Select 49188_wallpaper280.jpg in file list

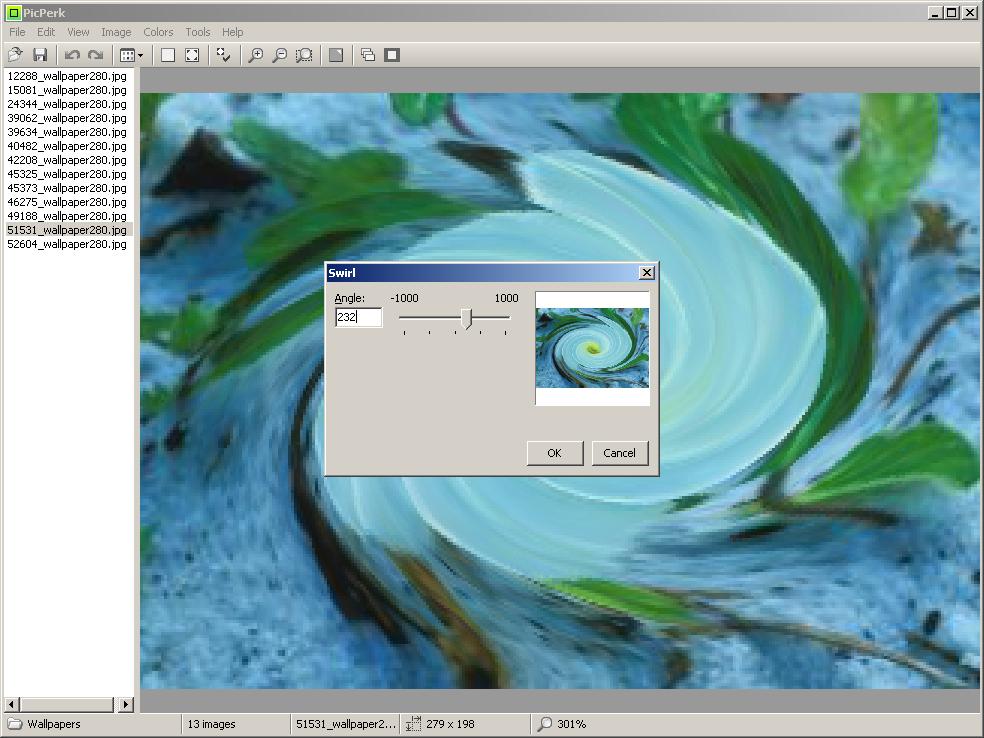pyautogui.click(x=67, y=216)
